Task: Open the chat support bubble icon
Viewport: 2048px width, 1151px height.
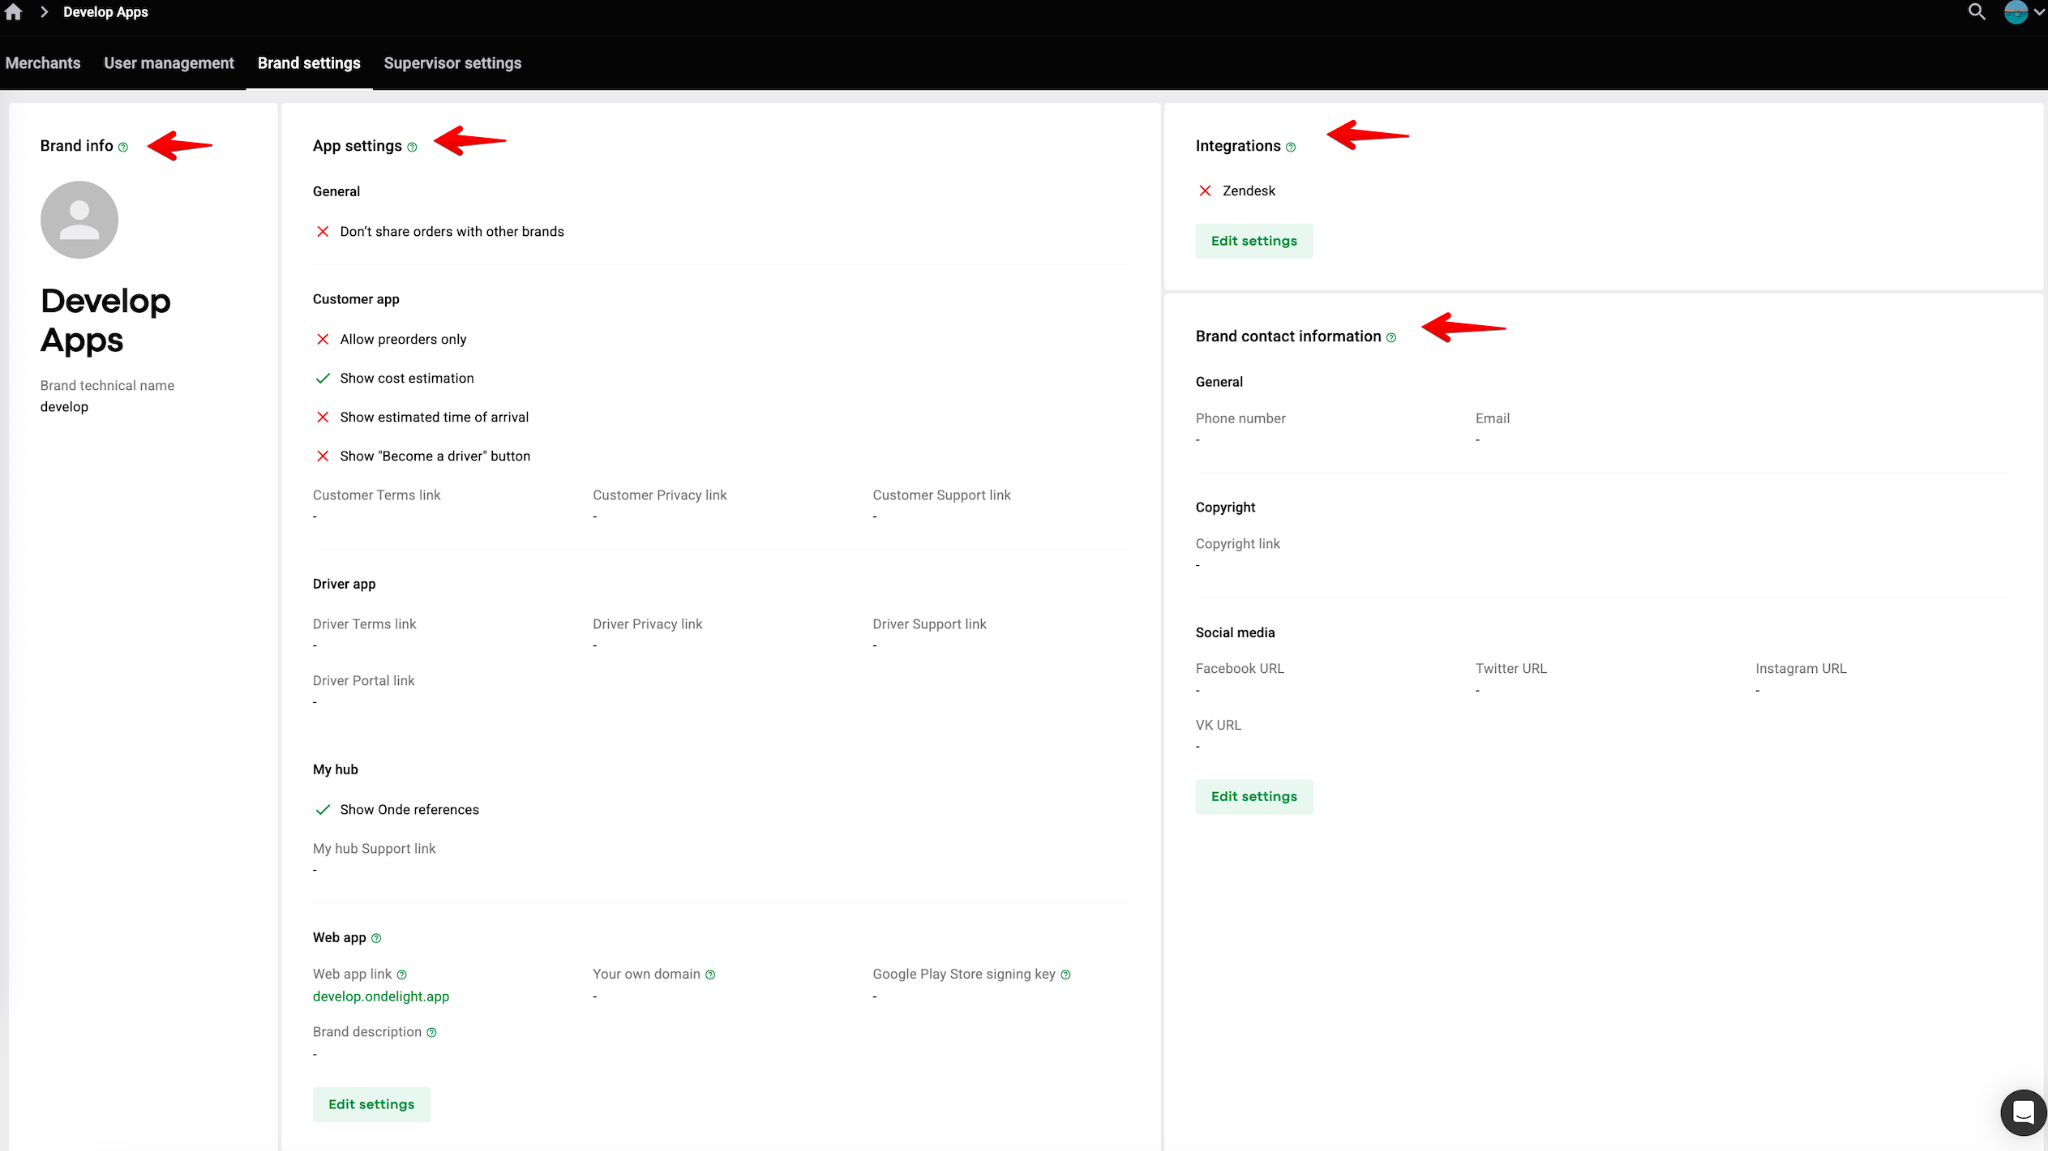Action: [2023, 1112]
